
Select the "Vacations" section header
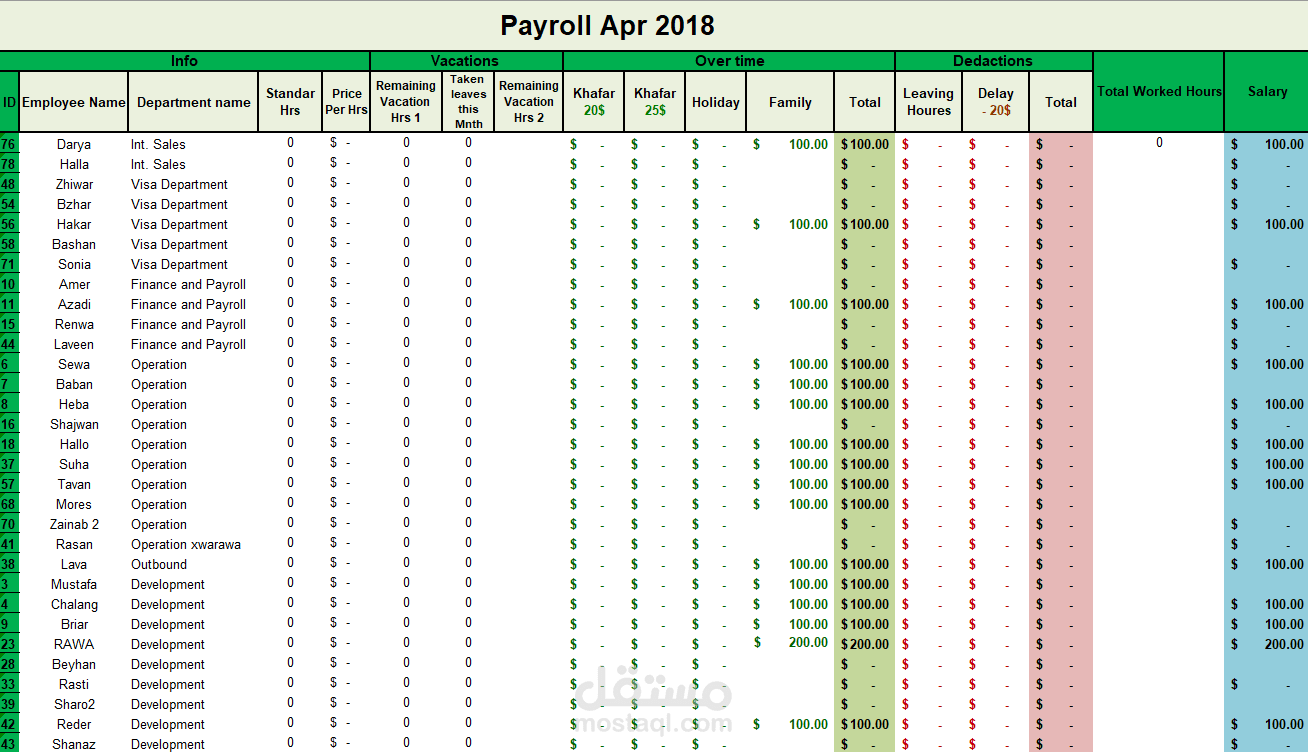click(466, 60)
